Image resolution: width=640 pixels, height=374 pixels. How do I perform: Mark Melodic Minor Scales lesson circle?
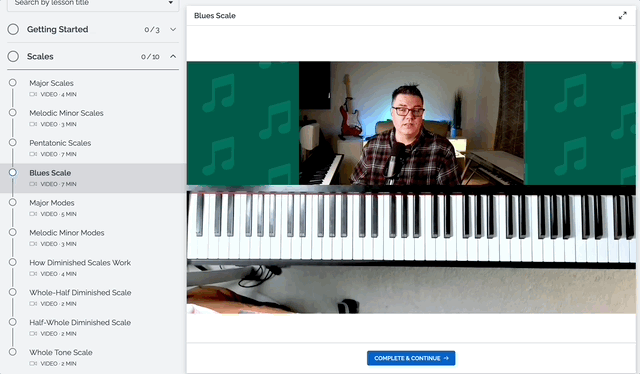tap(13, 112)
